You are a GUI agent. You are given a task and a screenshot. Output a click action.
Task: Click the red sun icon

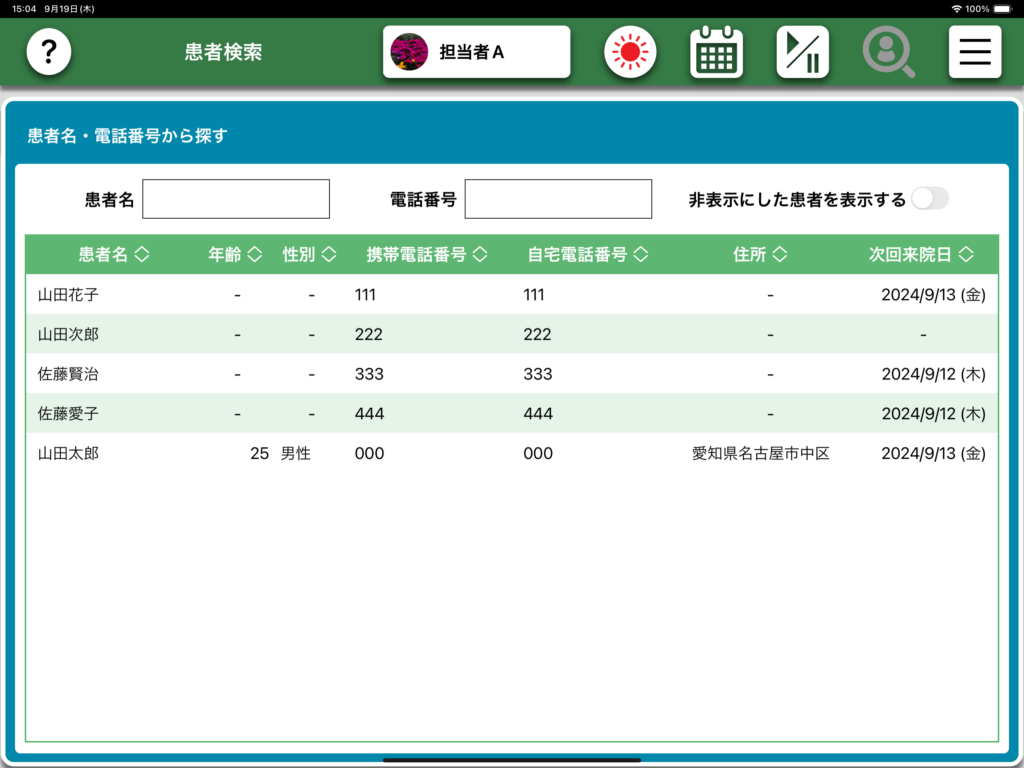coord(630,52)
